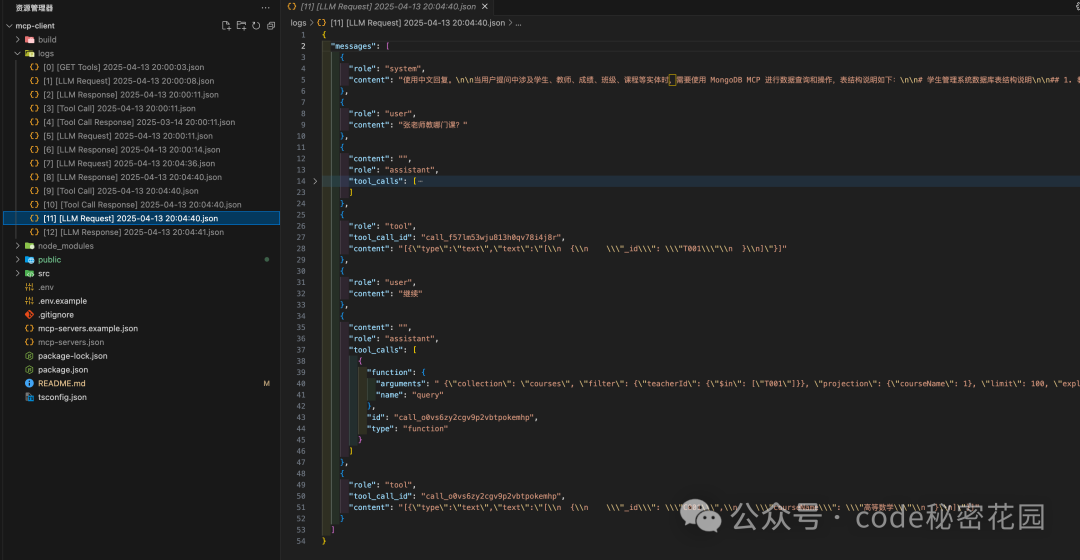1080x560 pixels.
Task: Collapse the mcp-client root folder
Action: tap(9, 25)
